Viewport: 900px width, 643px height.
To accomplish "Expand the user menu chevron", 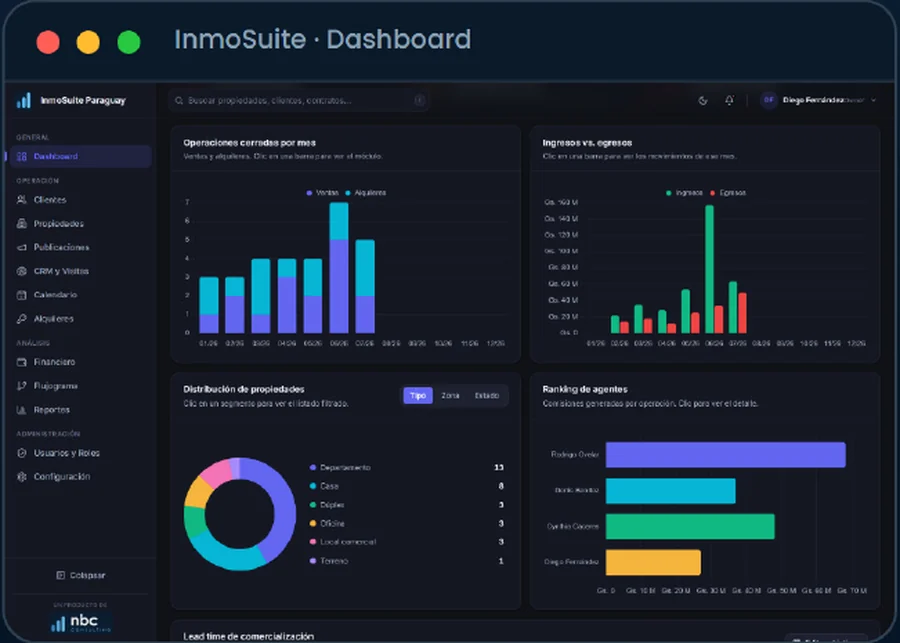I will (x=874, y=100).
